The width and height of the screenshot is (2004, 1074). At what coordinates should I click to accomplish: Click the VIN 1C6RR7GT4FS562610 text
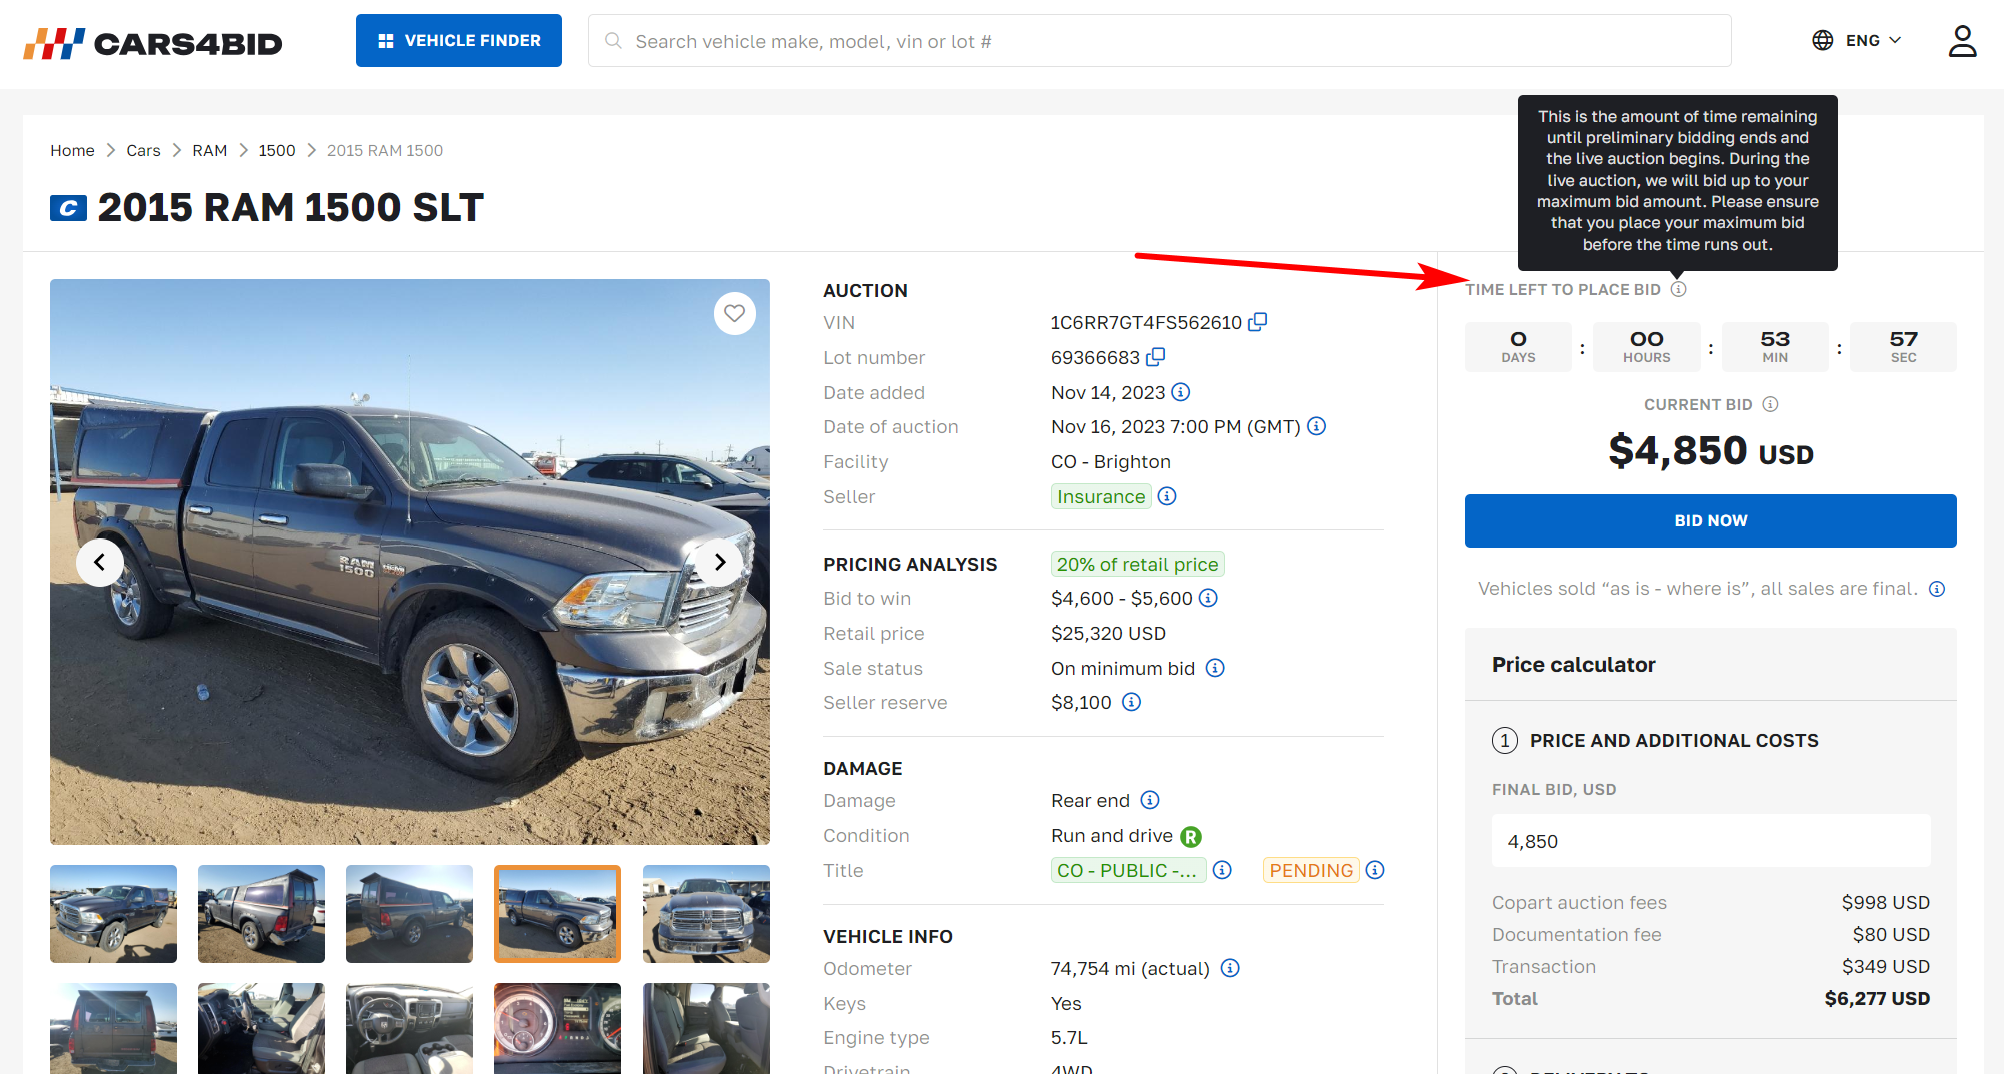pos(1146,322)
